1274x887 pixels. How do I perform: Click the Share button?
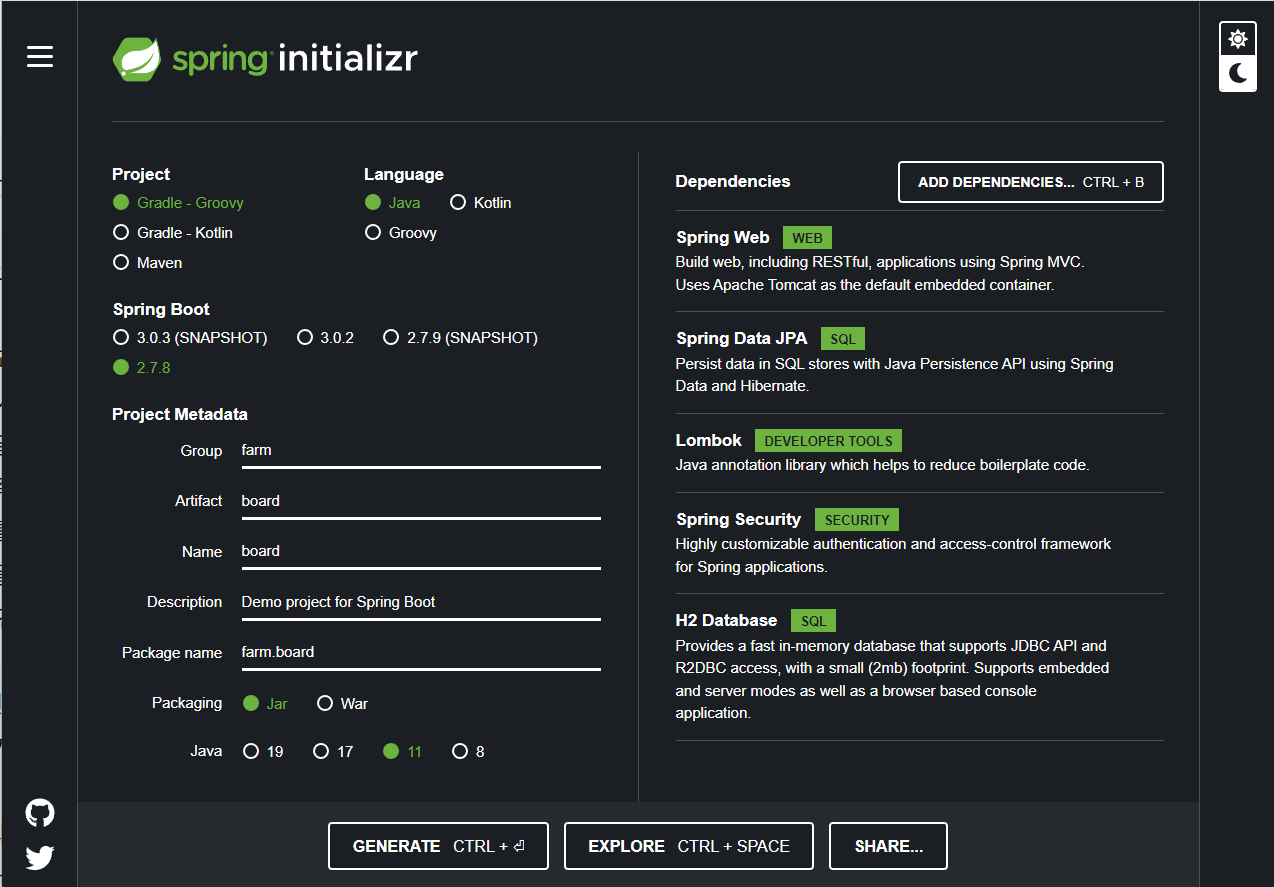click(x=888, y=846)
